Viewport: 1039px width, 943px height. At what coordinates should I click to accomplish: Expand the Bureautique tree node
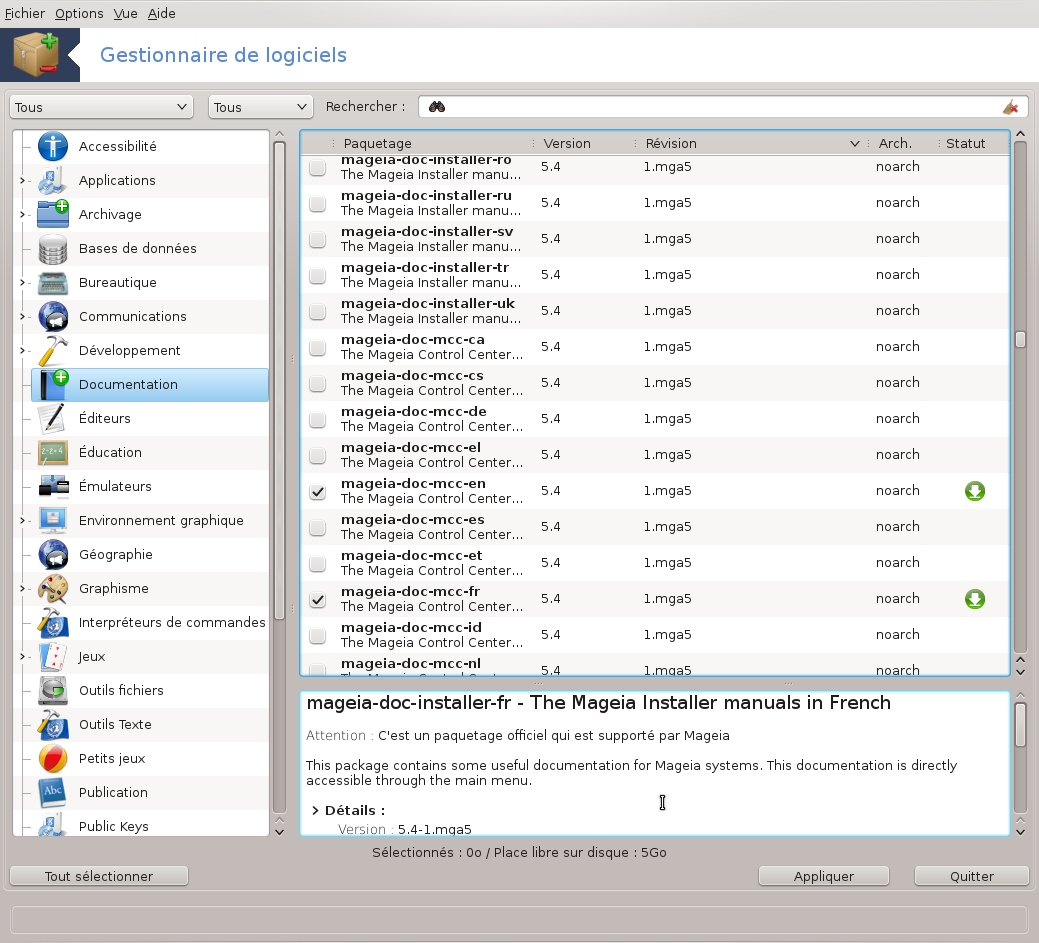point(22,282)
